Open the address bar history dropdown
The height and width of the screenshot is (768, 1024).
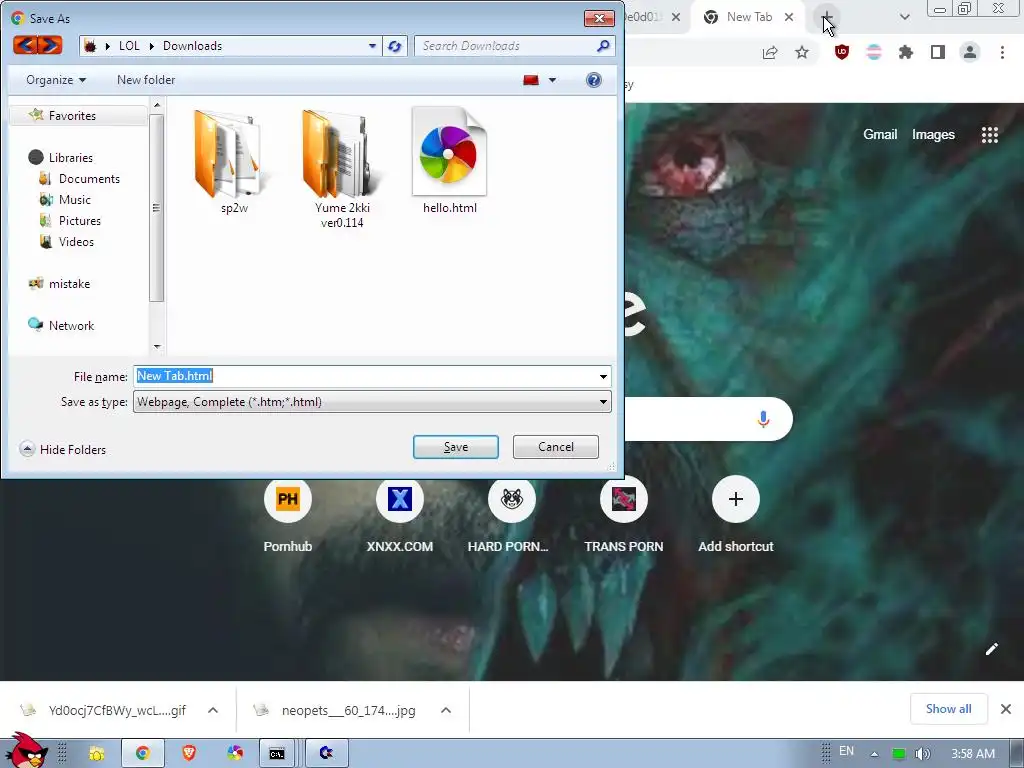pos(372,46)
